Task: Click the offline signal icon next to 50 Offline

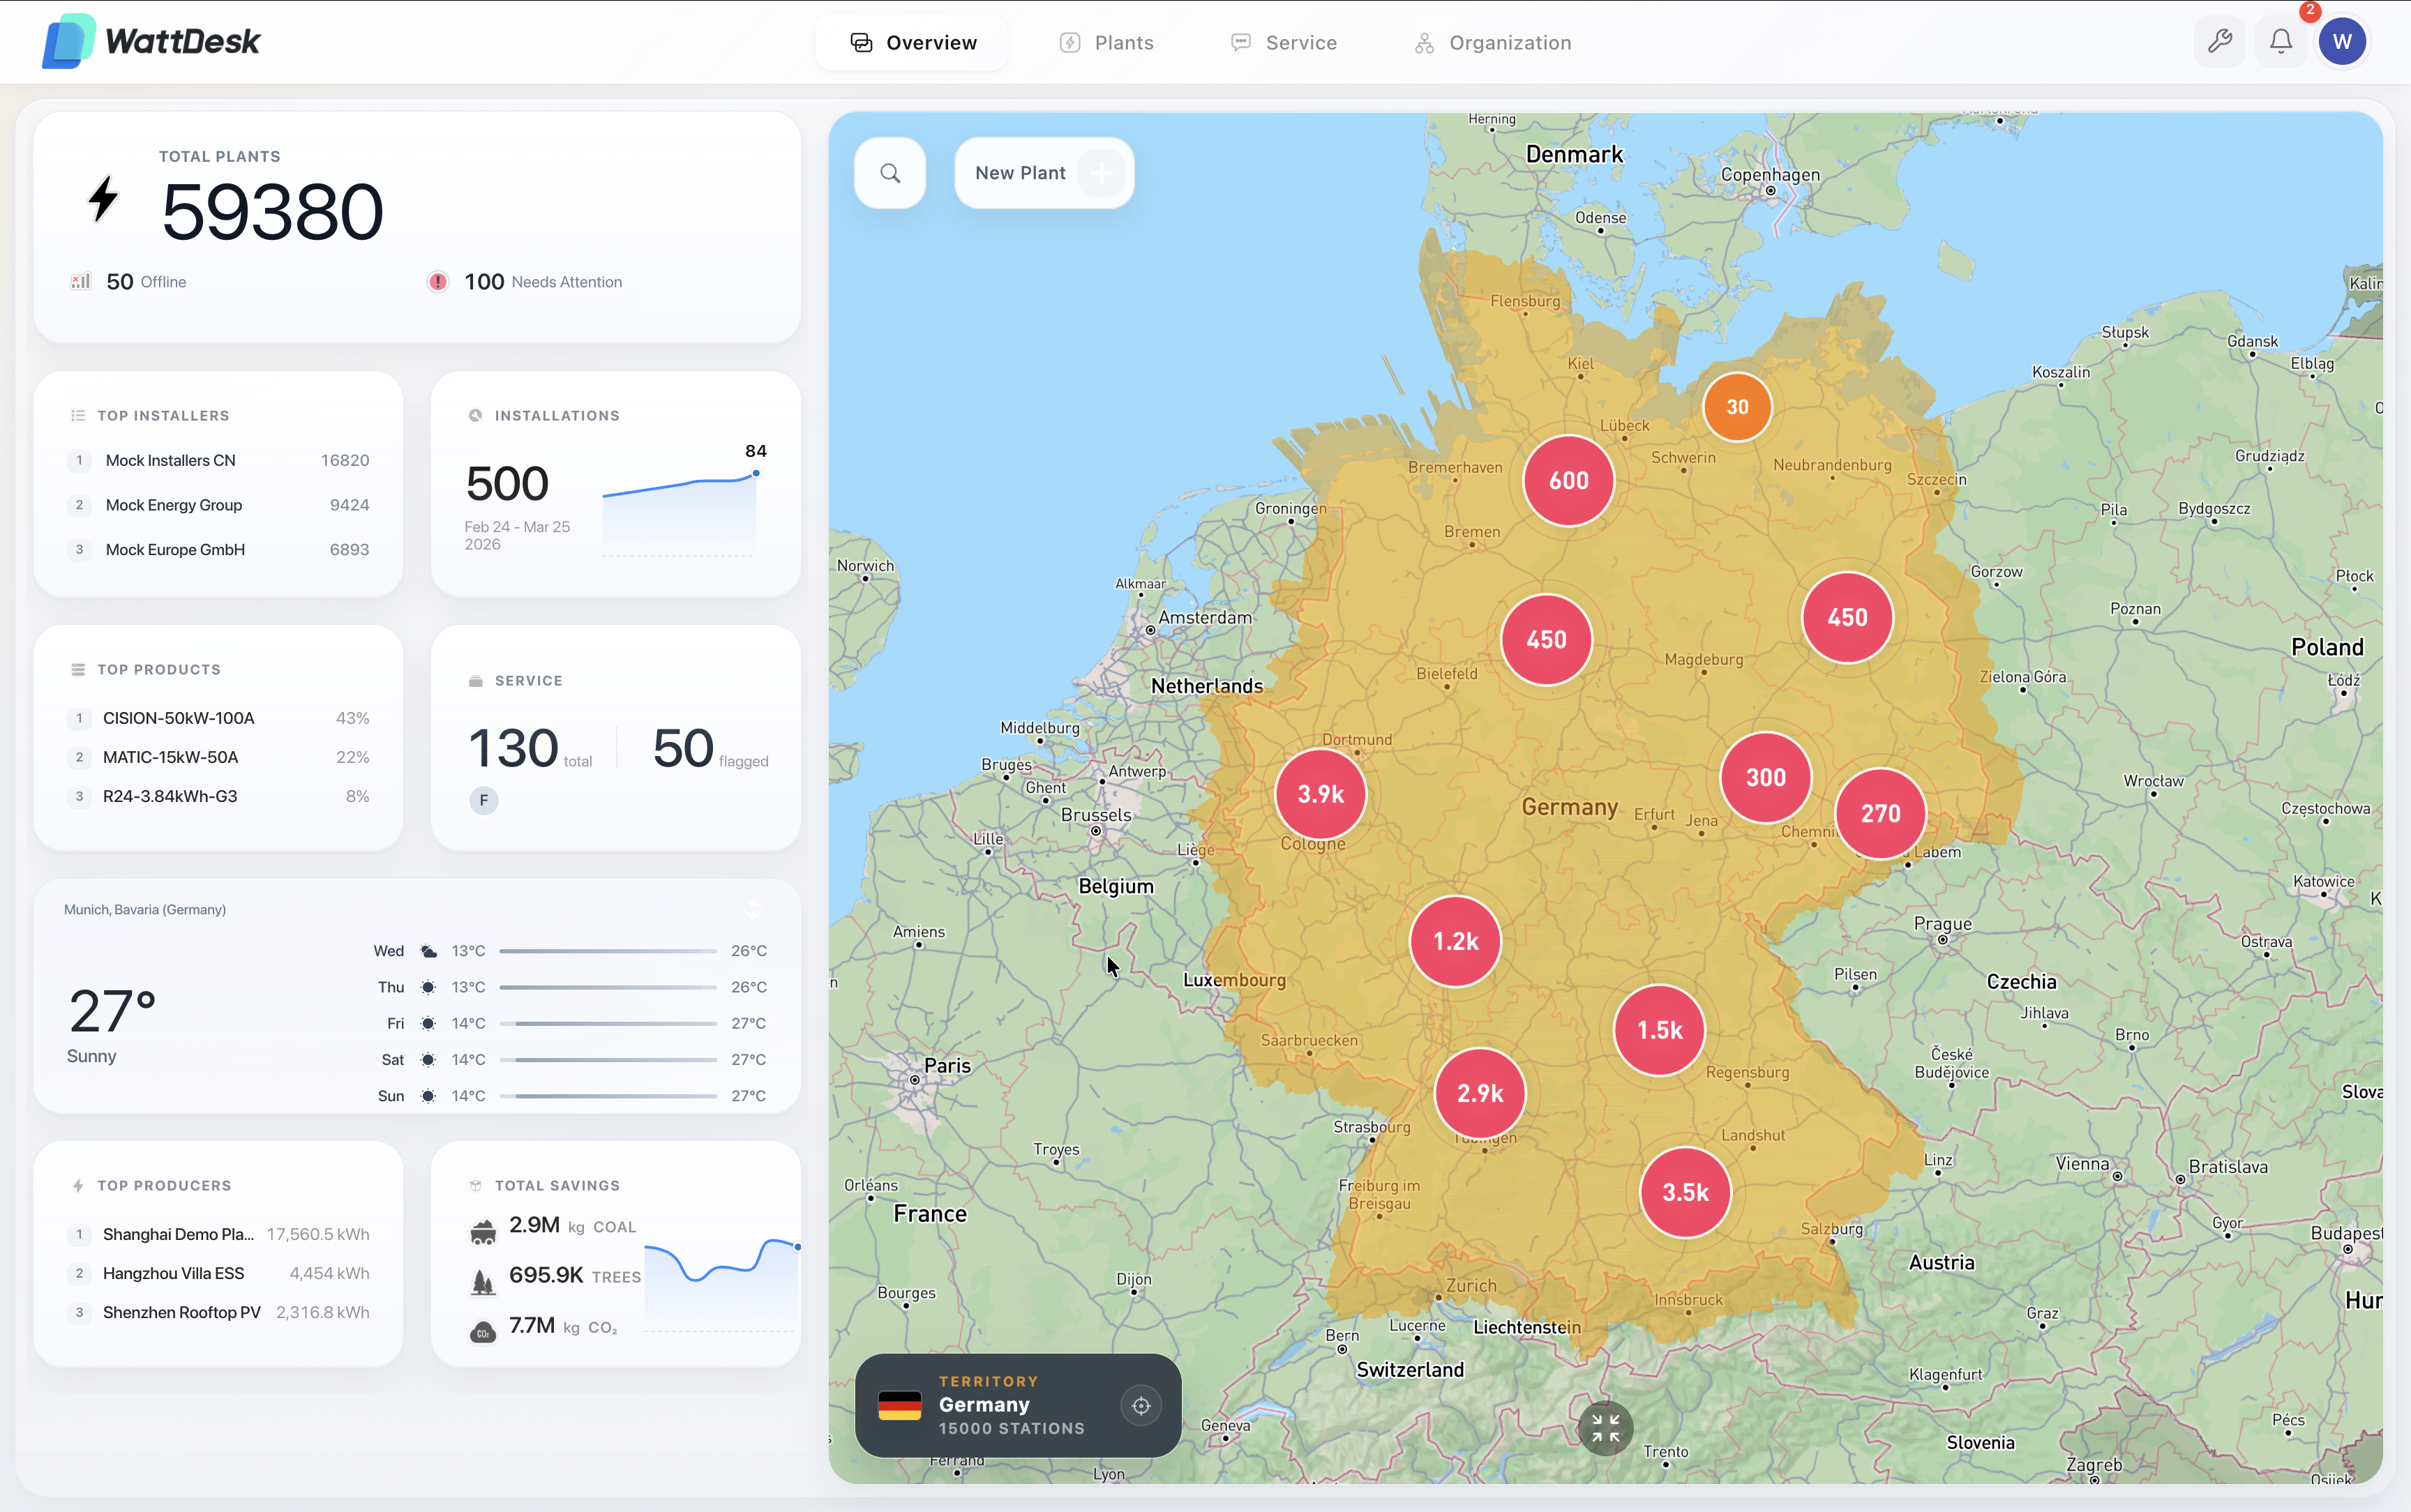Action: point(80,281)
